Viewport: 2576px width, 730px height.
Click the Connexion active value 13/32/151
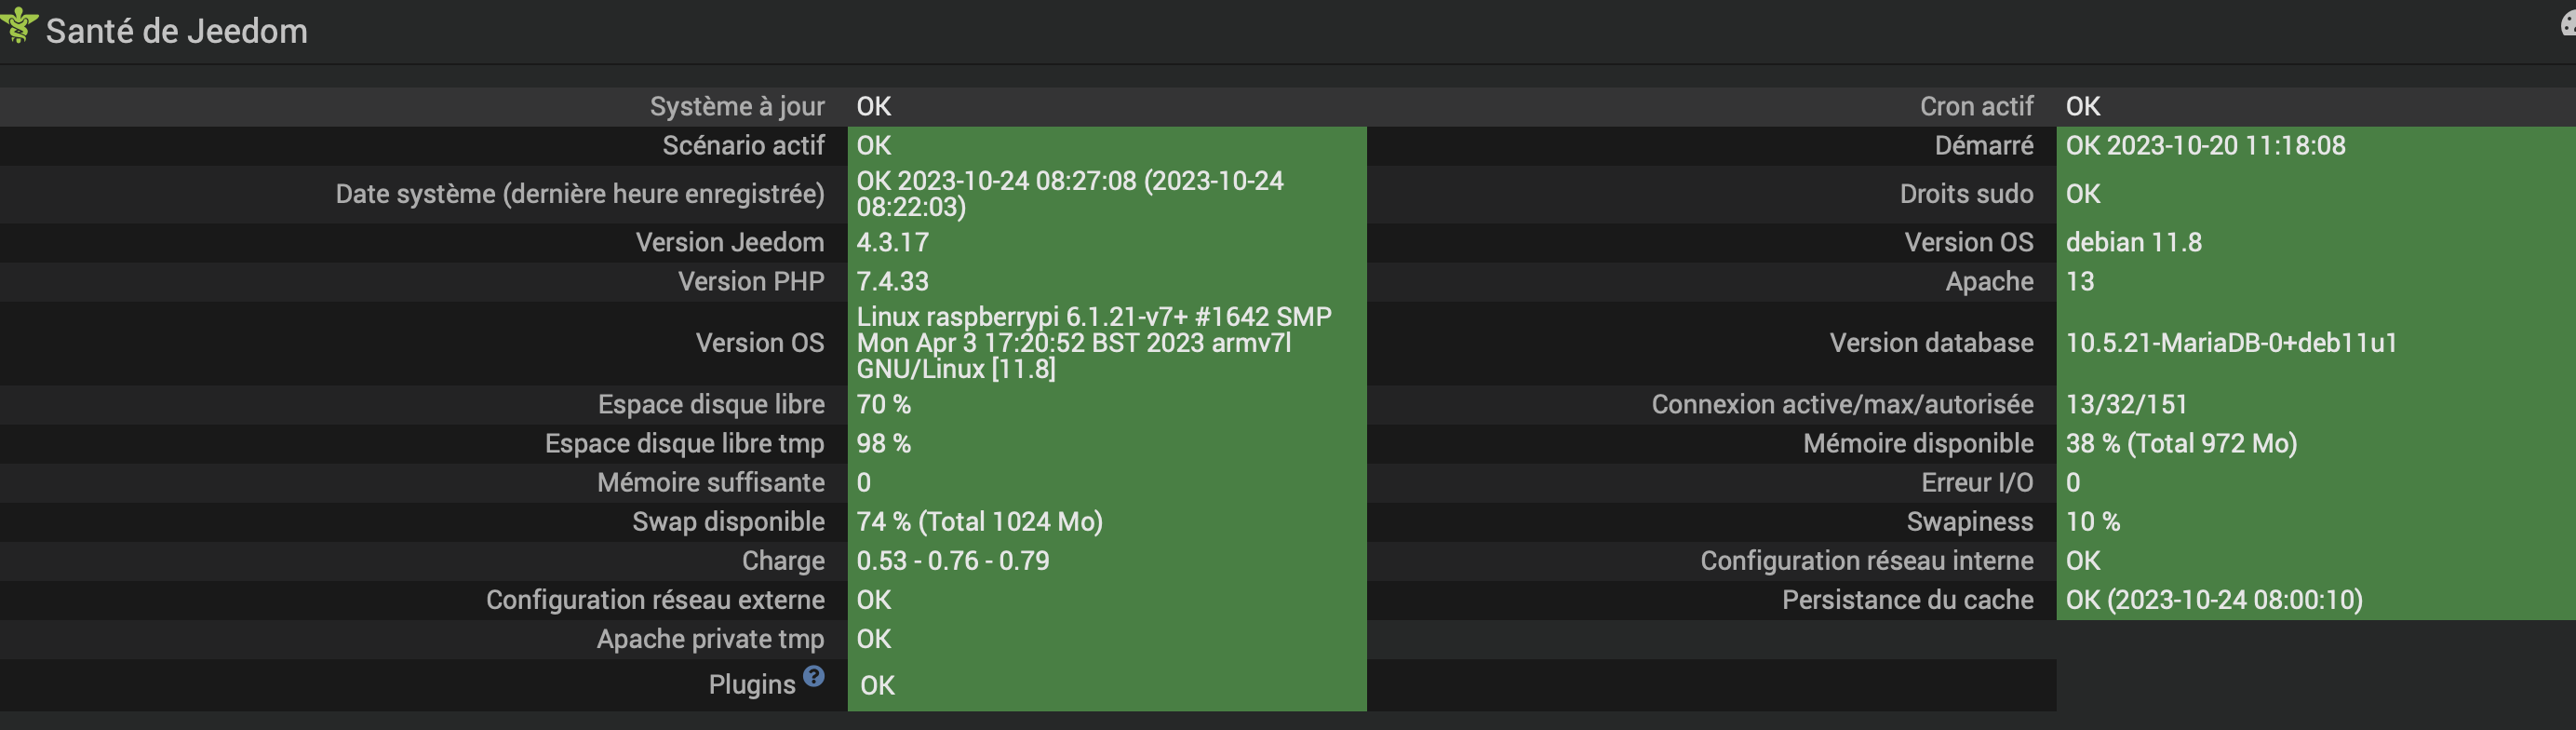[2126, 404]
